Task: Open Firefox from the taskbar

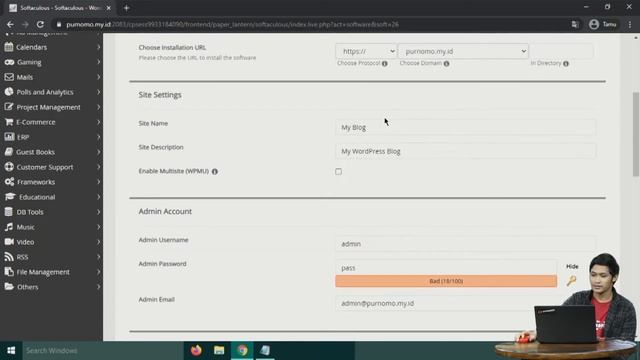Action: (196, 350)
